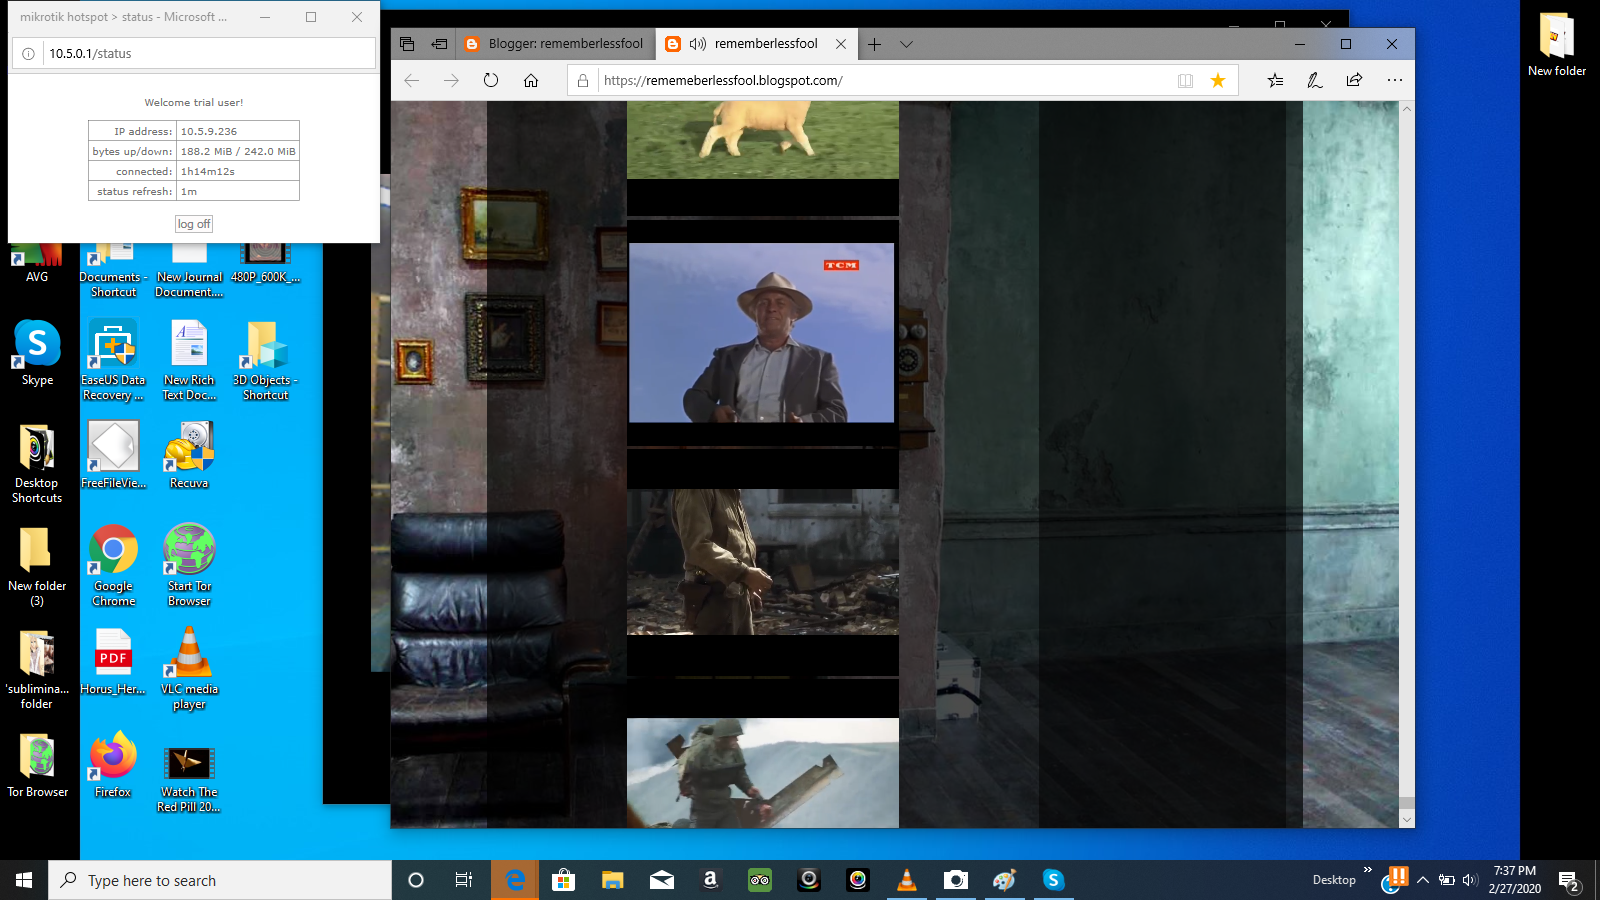Select the Tor Browser folder icon
Viewport: 1600px width, 900px height.
[37, 765]
